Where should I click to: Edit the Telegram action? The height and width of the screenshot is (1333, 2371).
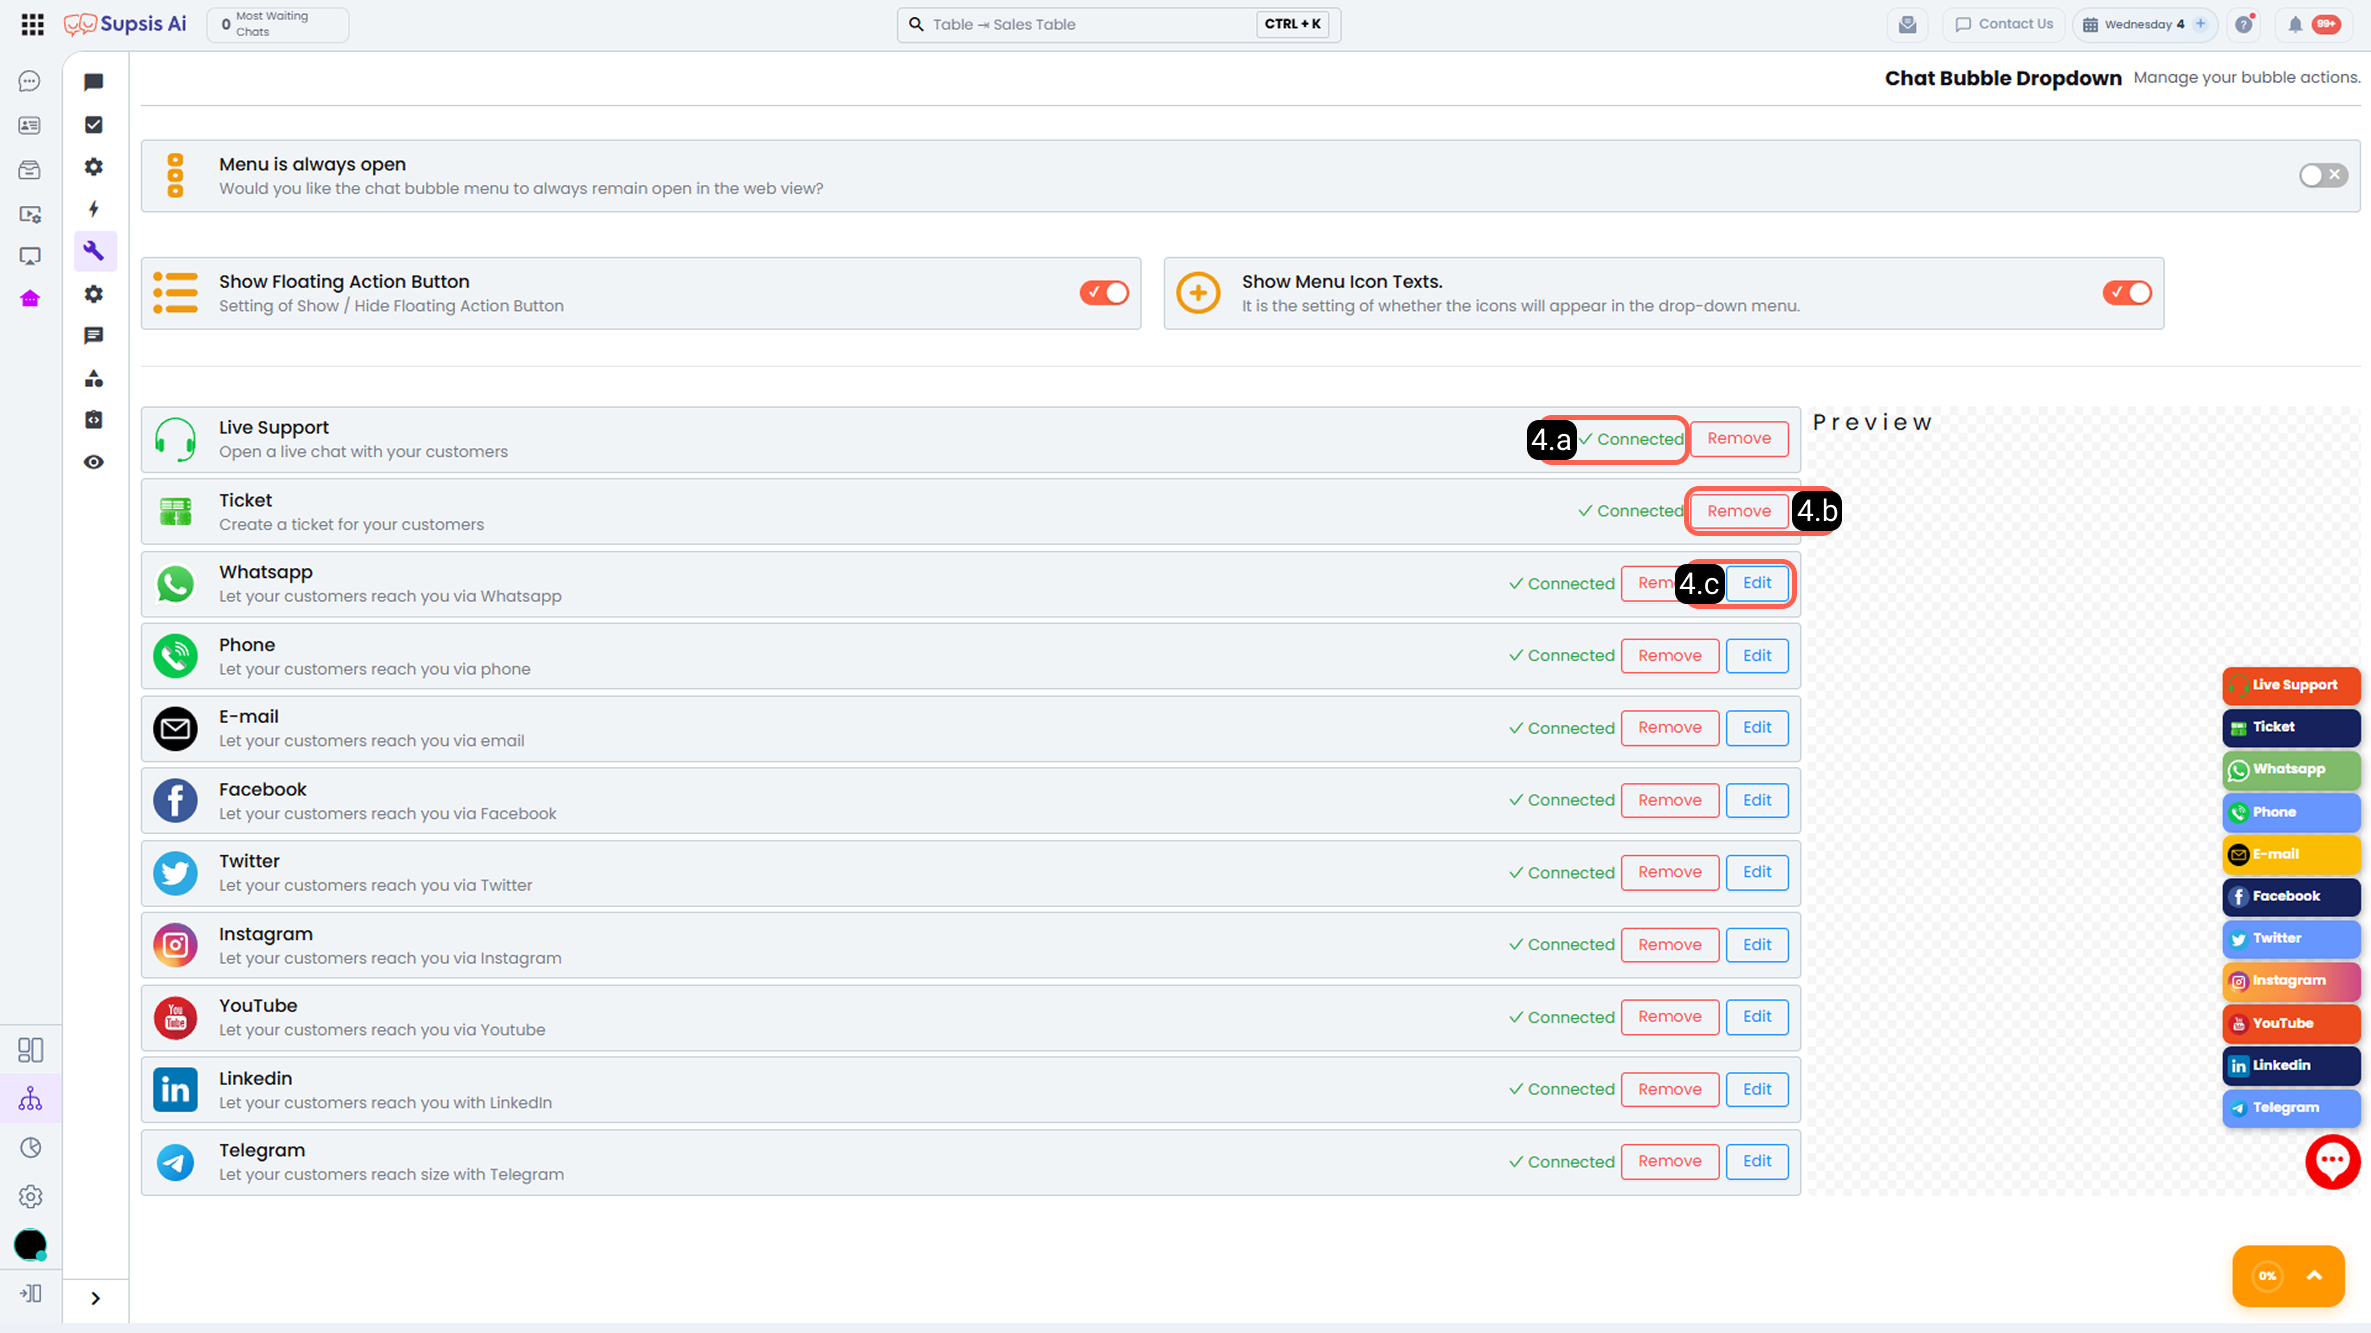coord(1757,1161)
